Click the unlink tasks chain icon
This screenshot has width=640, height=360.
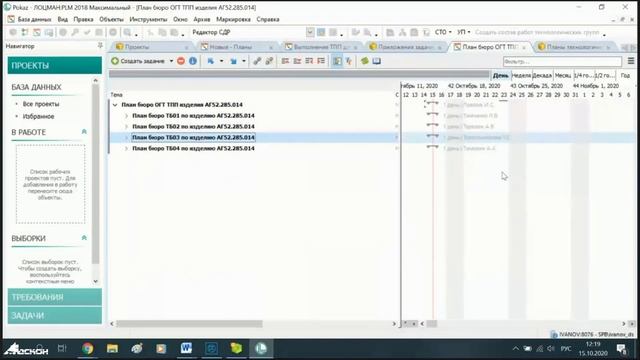pyautogui.click(x=269, y=61)
